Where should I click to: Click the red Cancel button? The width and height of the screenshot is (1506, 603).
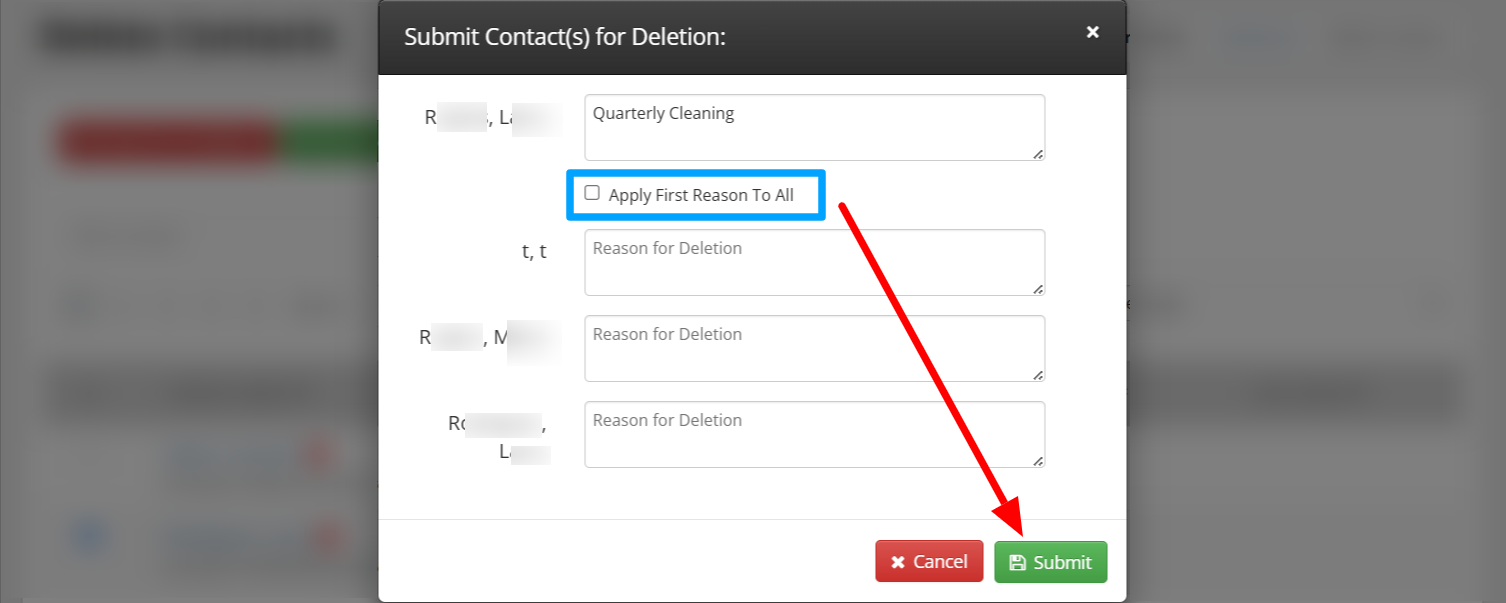[929, 562]
